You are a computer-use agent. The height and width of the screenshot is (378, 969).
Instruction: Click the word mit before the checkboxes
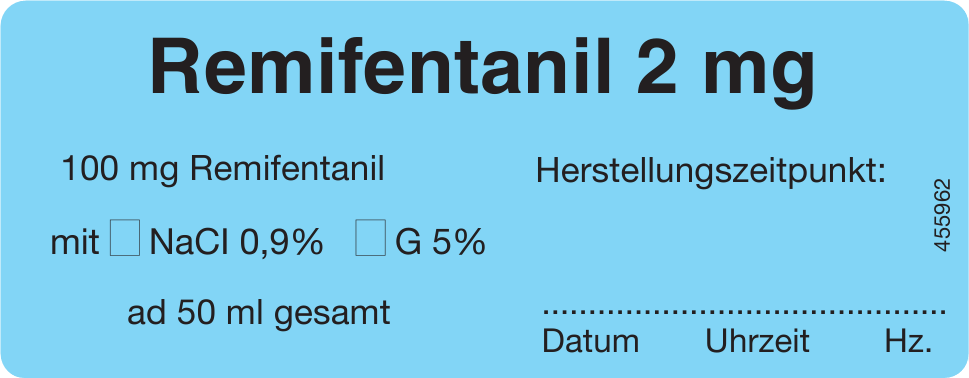click(75, 242)
